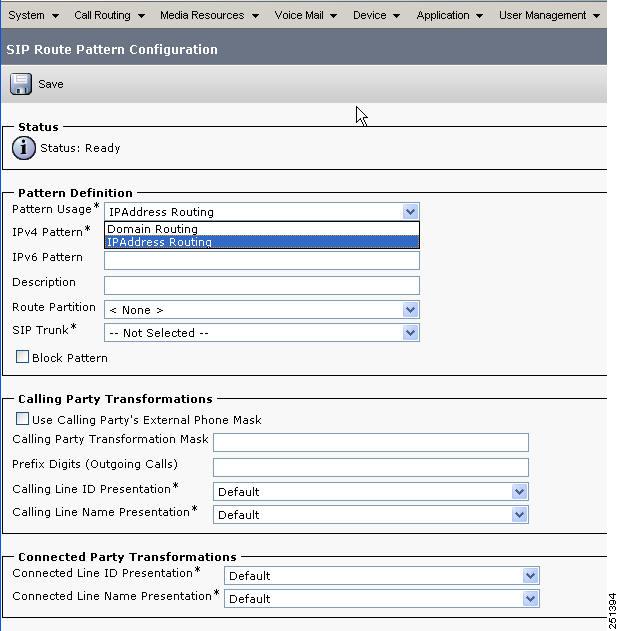Click into the IPv6 Pattern field
This screenshot has width=619, height=631.
262,260
